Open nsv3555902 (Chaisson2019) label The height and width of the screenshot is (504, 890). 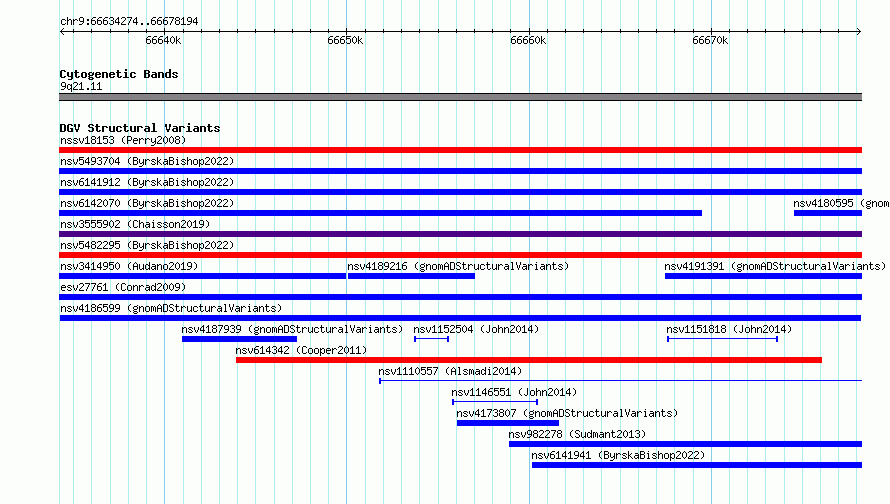(135, 224)
